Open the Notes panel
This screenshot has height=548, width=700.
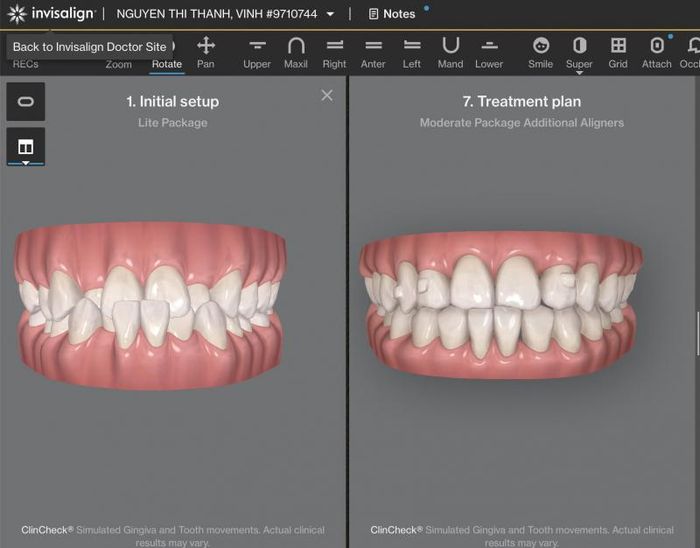pyautogui.click(x=392, y=14)
